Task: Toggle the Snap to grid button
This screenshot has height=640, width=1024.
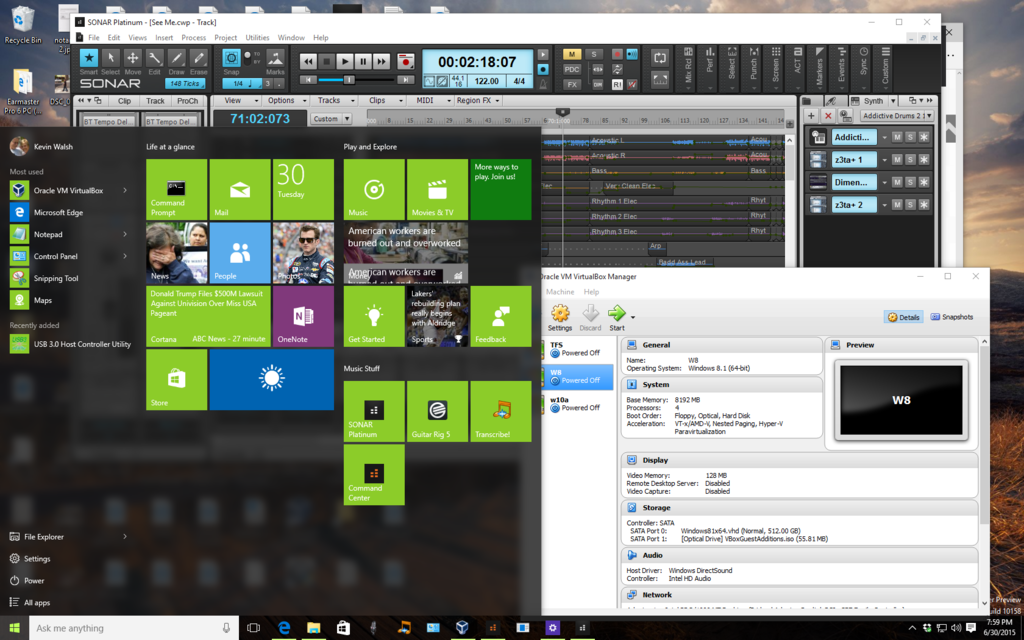Action: pyautogui.click(x=231, y=58)
